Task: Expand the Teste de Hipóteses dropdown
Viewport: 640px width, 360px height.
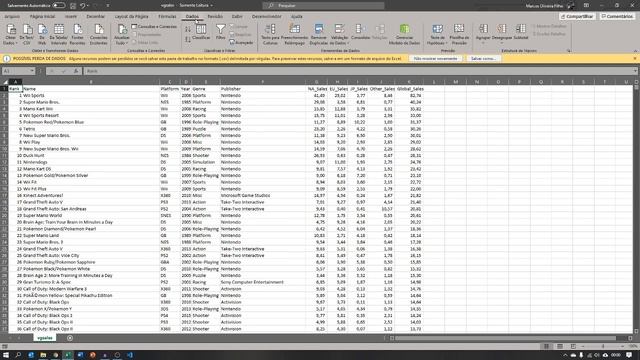Action: pyautogui.click(x=437, y=35)
